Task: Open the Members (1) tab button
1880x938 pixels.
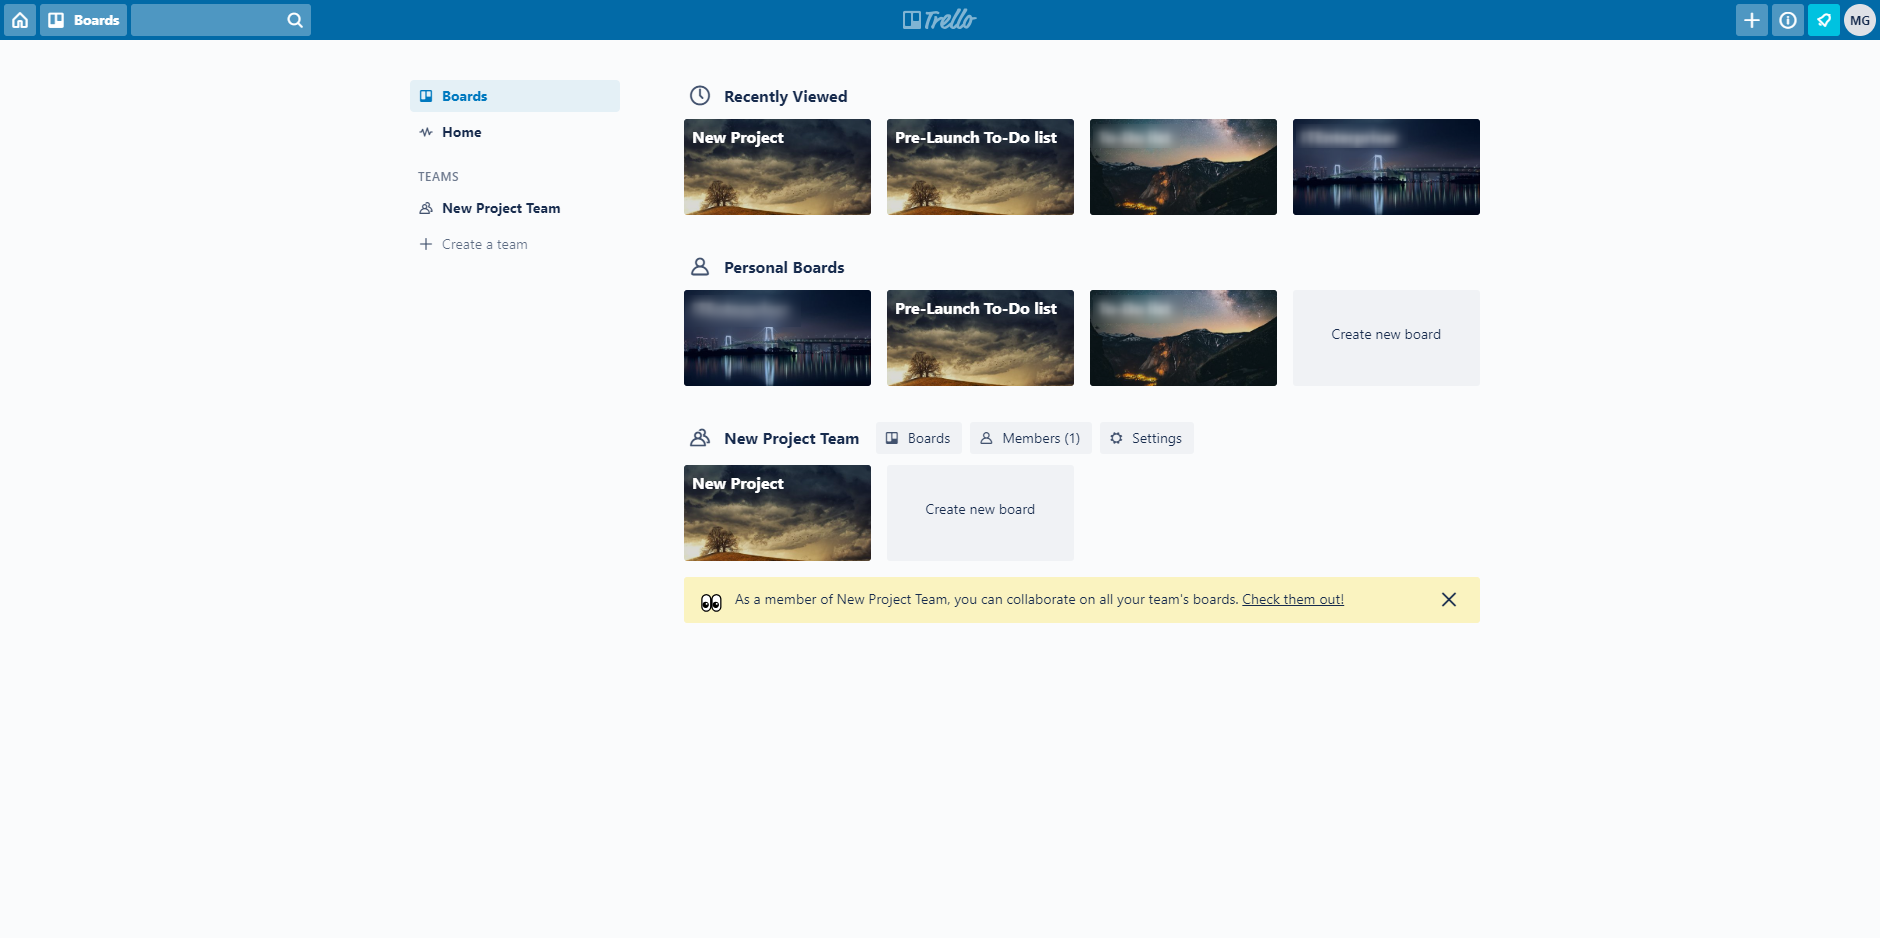Action: point(1030,438)
